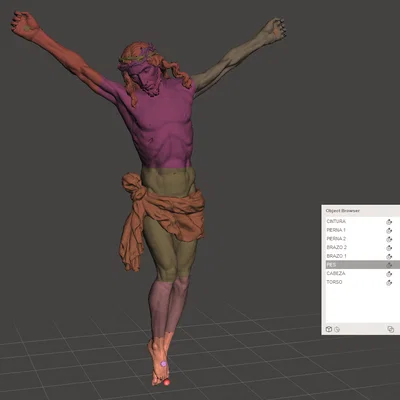Click the icon beside PERNA 1 row
Viewport: 400px width, 400px height.
point(389,231)
